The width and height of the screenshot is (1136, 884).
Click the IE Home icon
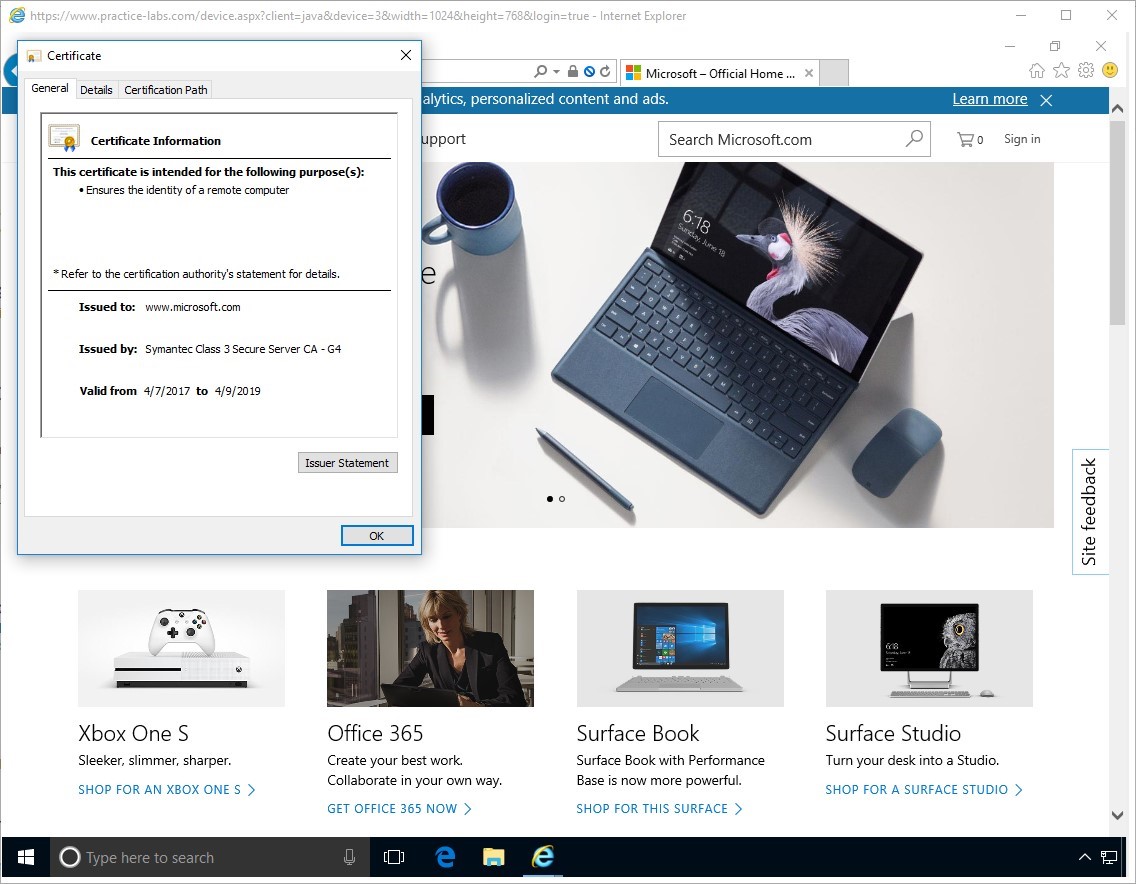click(x=1037, y=71)
